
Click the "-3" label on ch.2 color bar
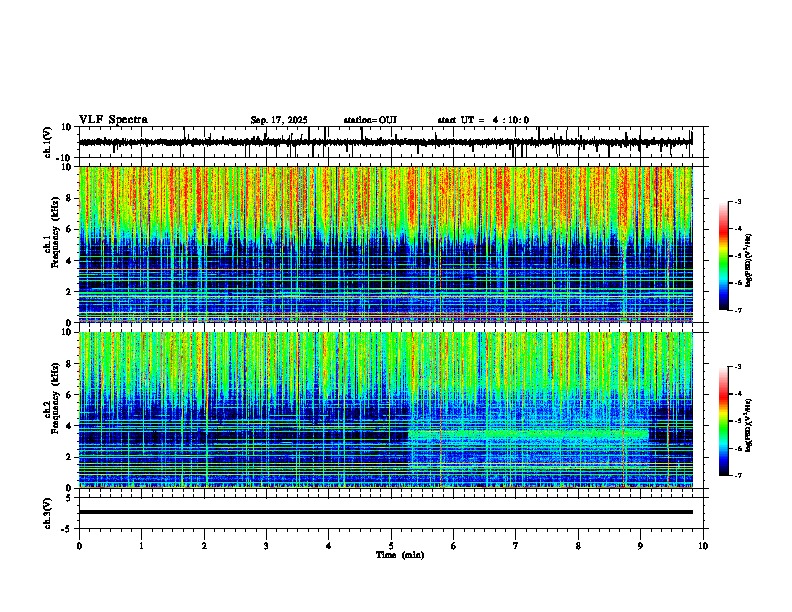[738, 367]
